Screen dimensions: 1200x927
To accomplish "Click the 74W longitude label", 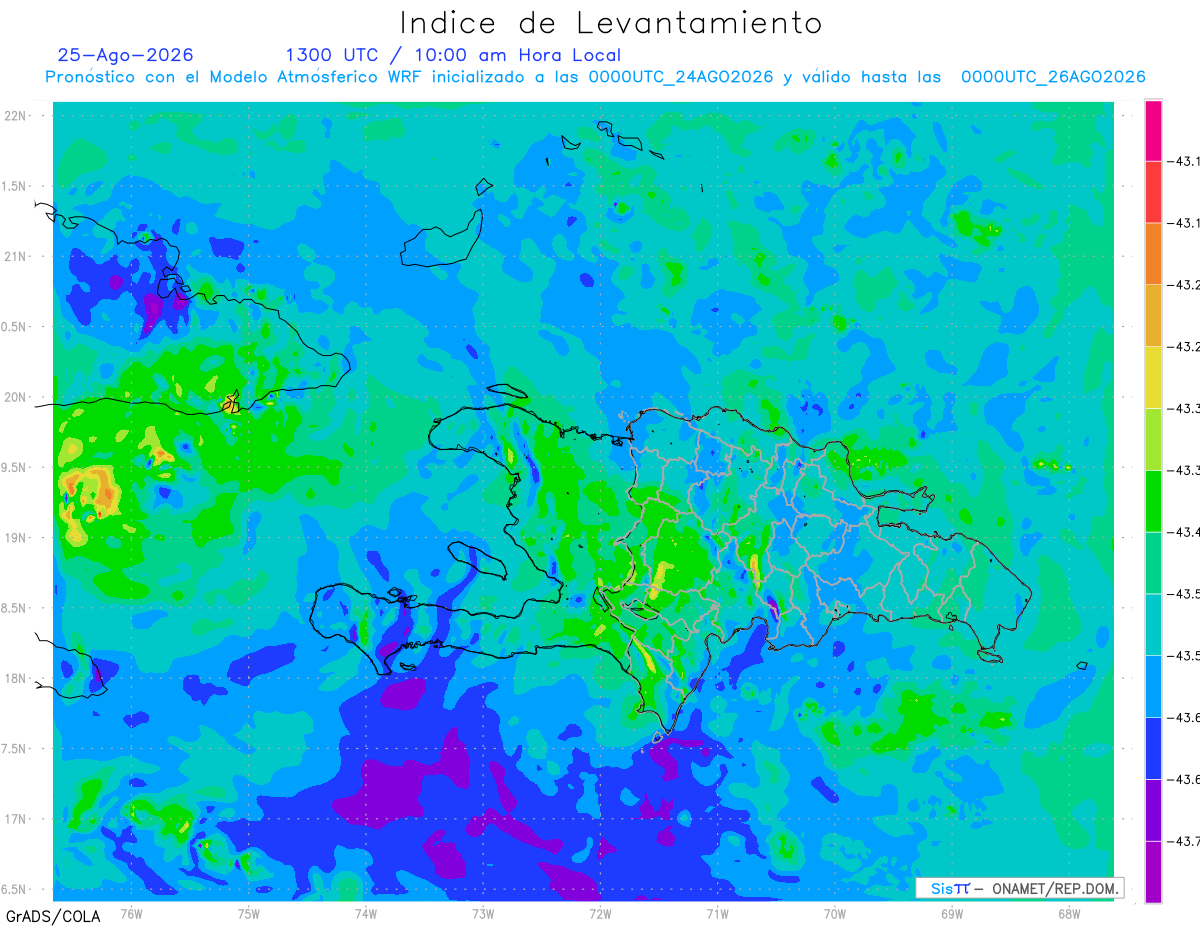I will [366, 913].
